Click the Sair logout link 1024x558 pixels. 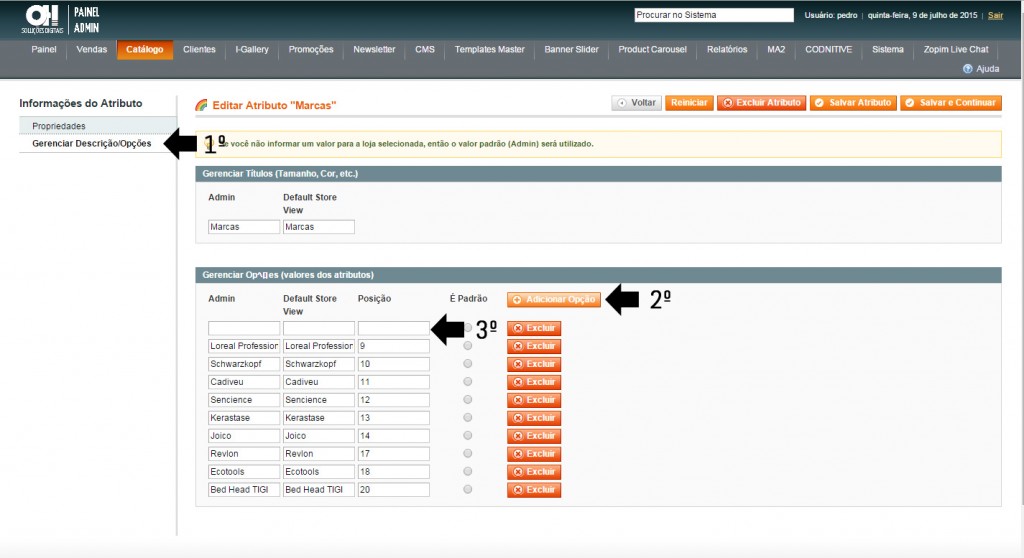[x=995, y=15]
